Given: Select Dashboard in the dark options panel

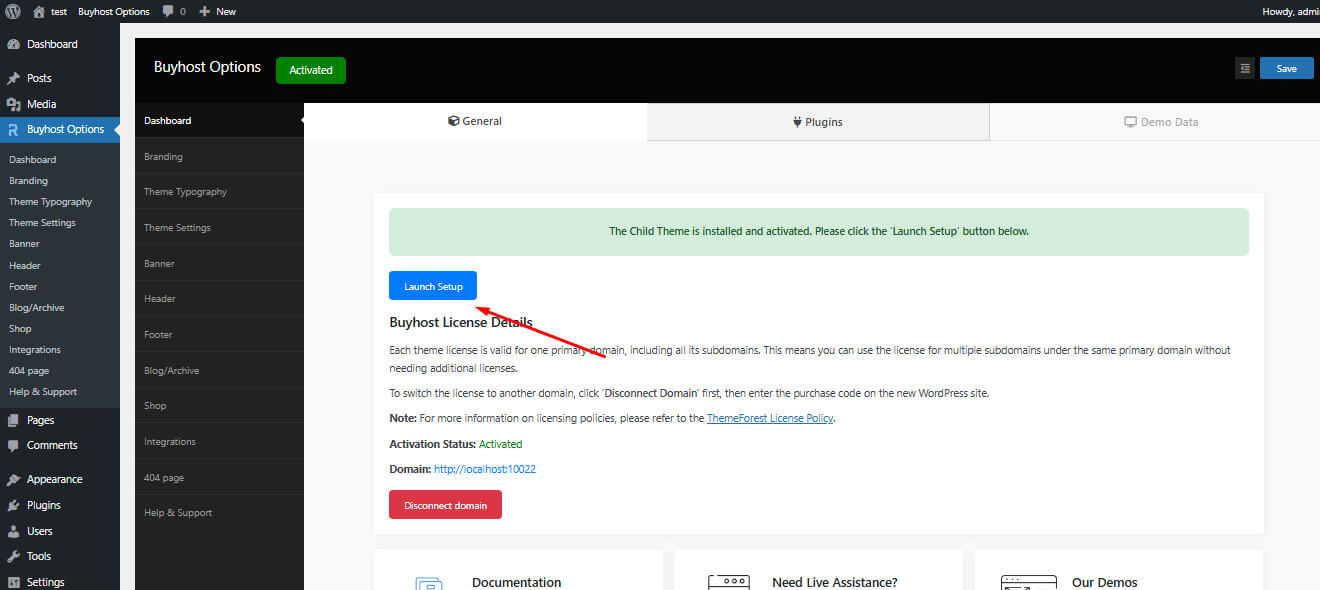Looking at the screenshot, I should (219, 120).
